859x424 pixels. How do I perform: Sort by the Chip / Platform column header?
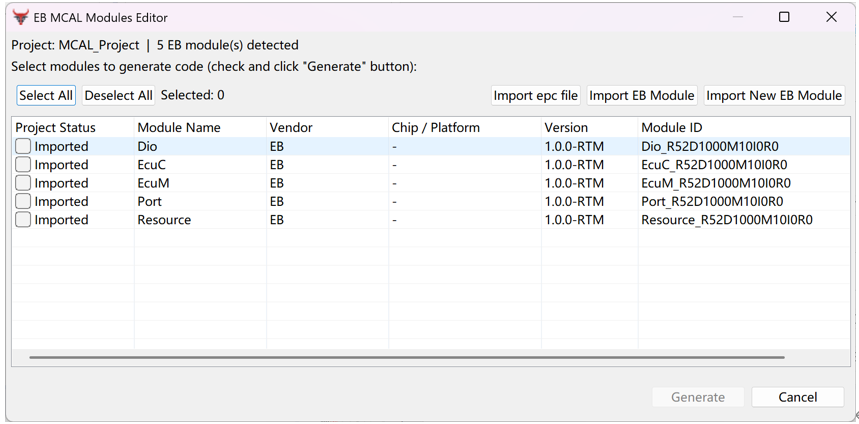click(x=465, y=128)
